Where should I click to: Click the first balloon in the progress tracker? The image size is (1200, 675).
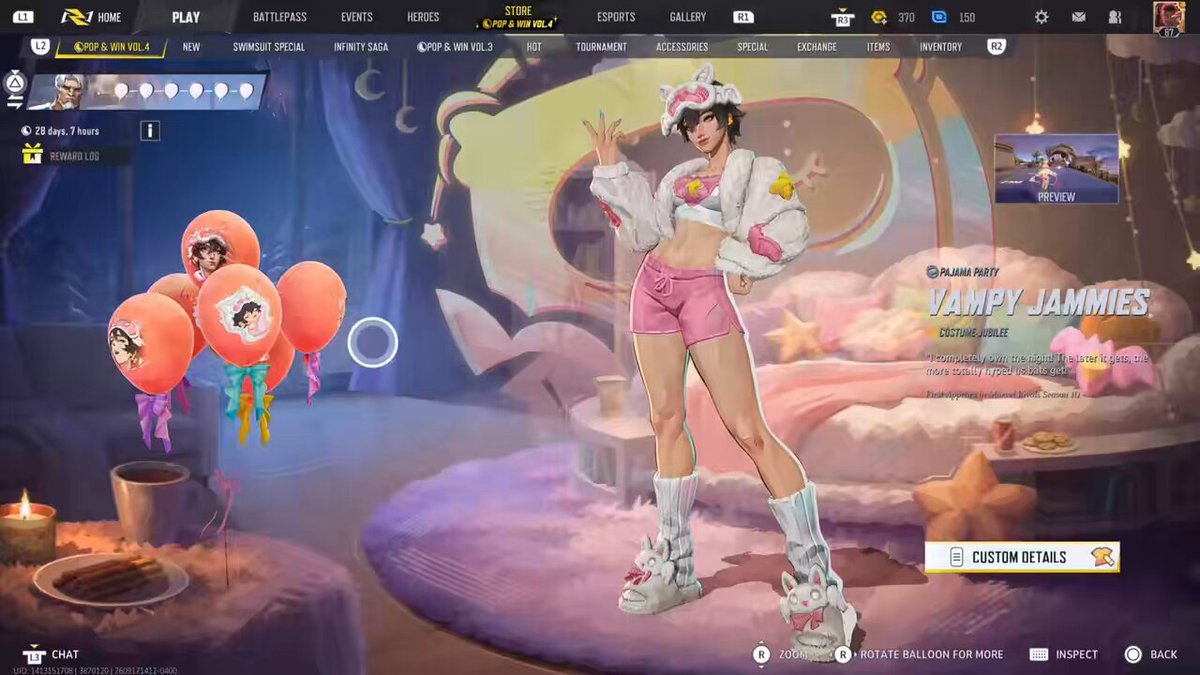tap(121, 92)
